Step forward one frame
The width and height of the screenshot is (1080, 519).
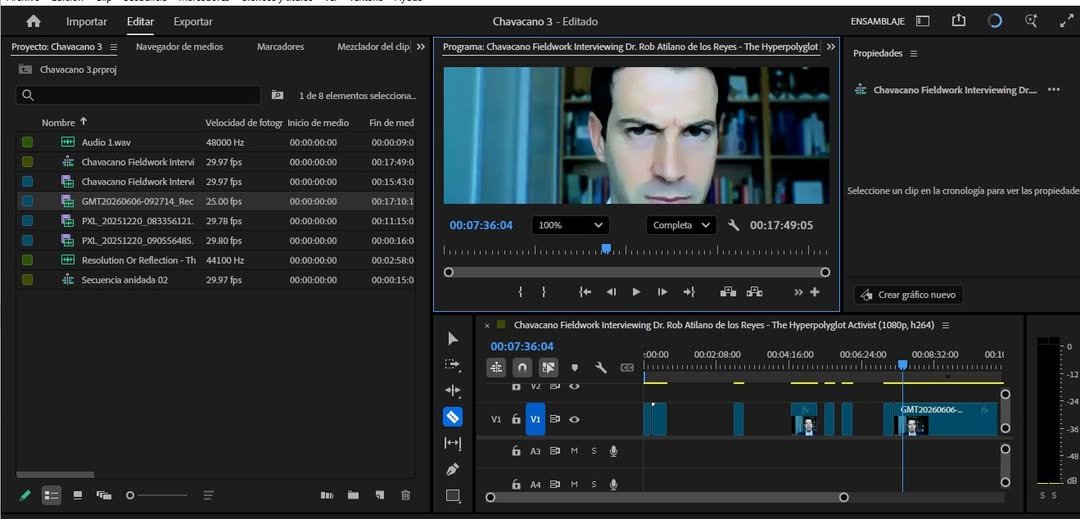tap(662, 292)
